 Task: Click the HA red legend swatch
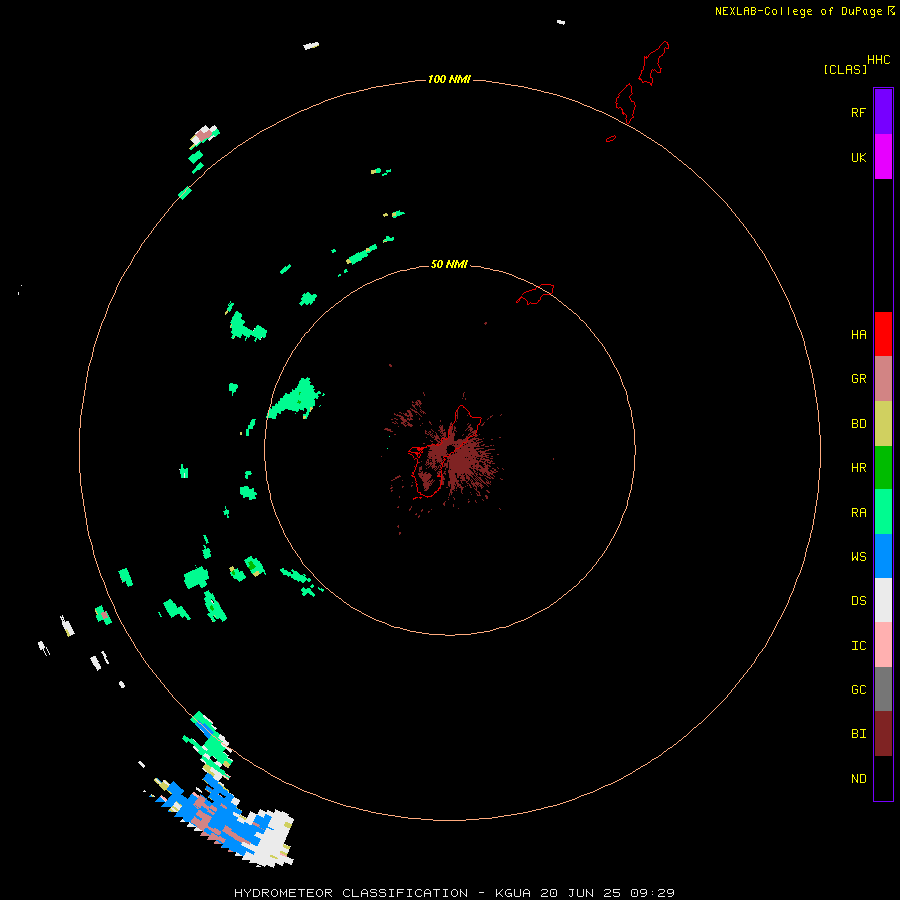(883, 334)
